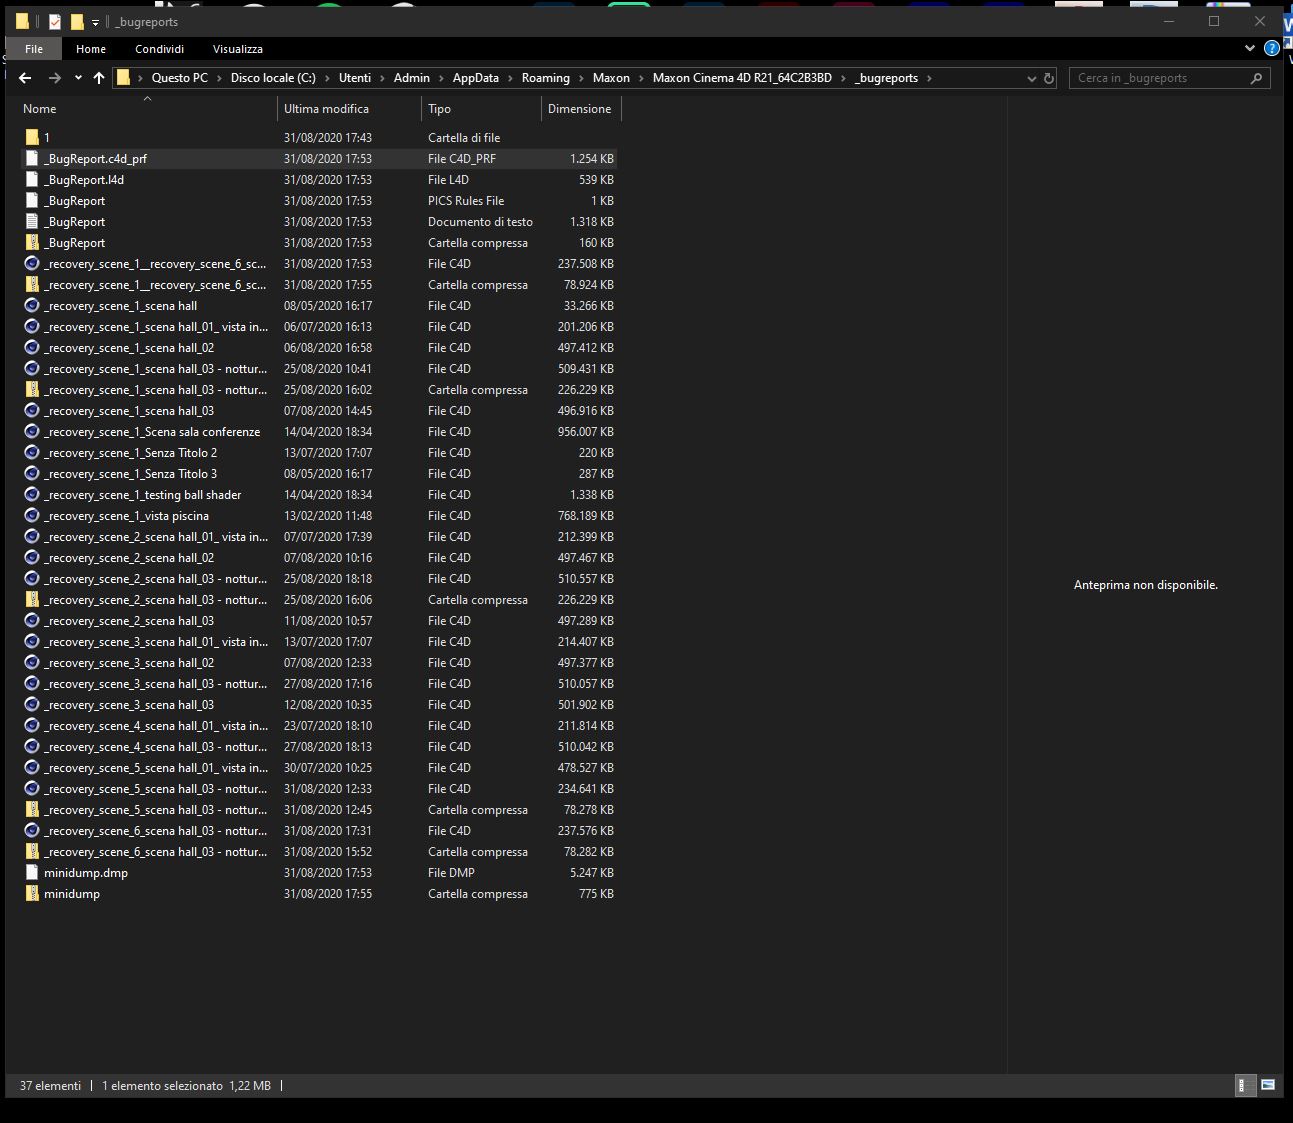Click C4D icon of _recovery_scene_1_scena hall_02
The image size is (1293, 1123).
click(x=32, y=347)
